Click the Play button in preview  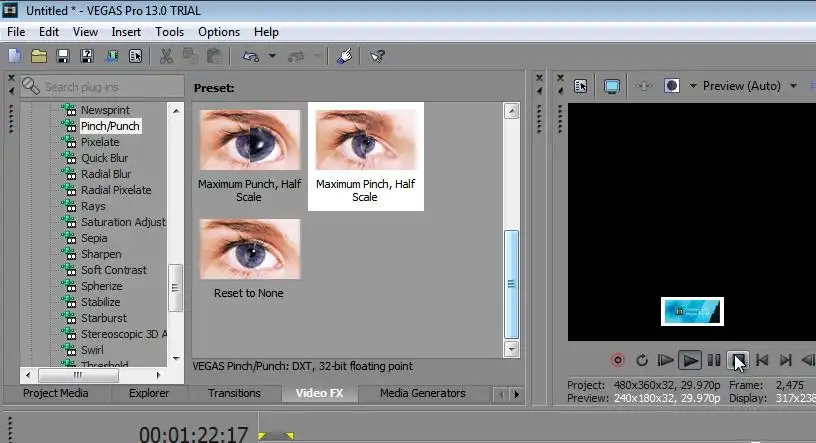pos(690,360)
